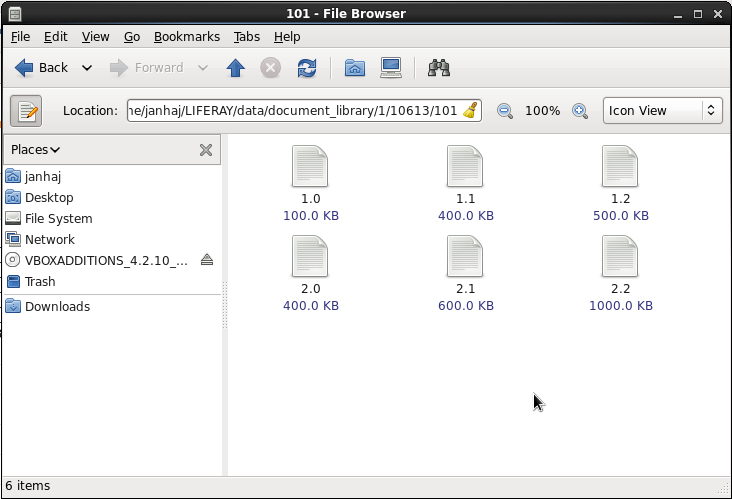Viewport: 732px width, 499px height.
Task: Click the 100.0 KB size label
Action: pyautogui.click(x=311, y=216)
